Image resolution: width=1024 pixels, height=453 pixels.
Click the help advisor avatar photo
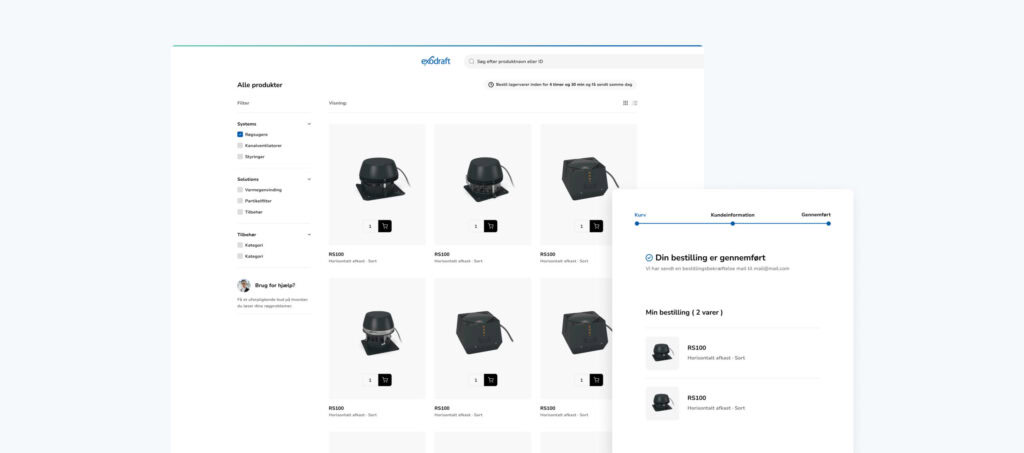point(243,285)
